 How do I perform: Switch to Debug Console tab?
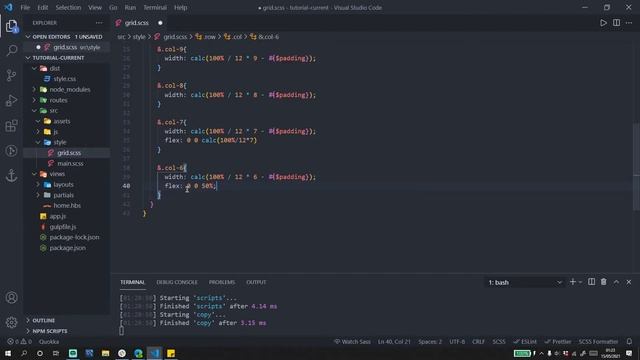click(x=177, y=282)
